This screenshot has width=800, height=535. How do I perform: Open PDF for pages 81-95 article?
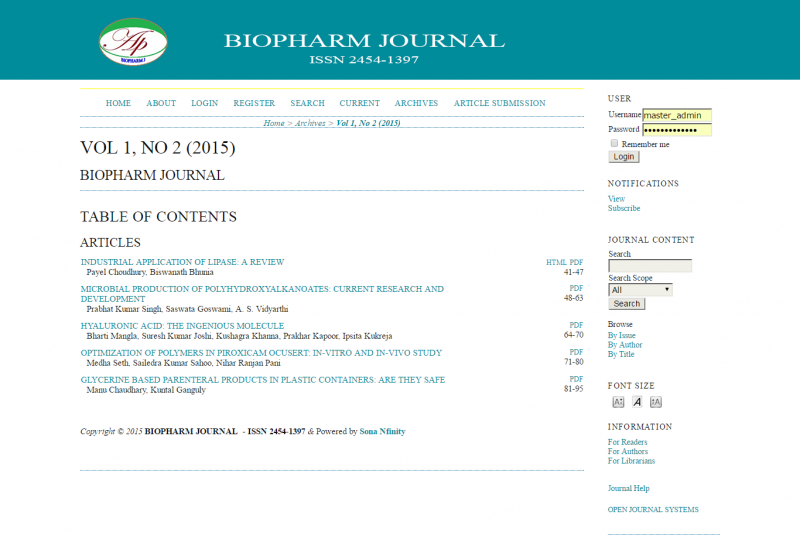576,379
